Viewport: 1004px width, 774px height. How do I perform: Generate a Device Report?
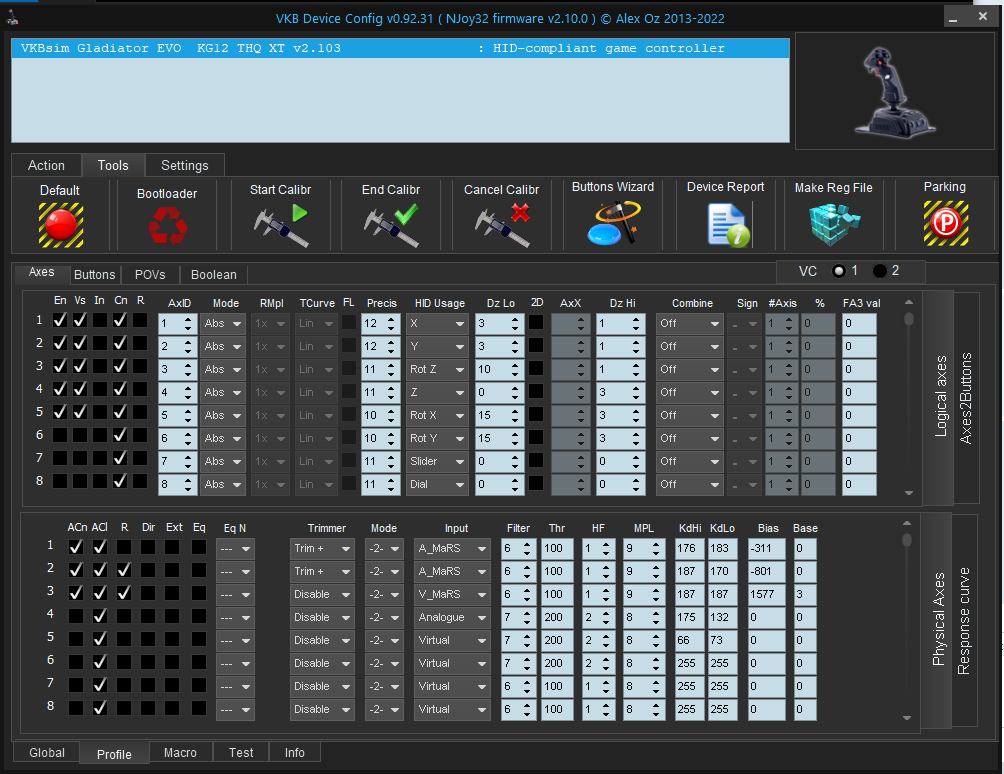point(725,223)
